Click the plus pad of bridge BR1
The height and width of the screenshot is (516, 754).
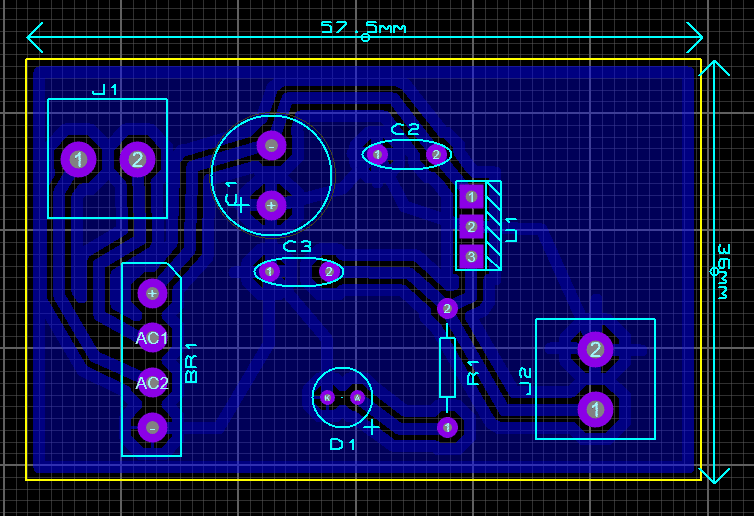[x=152, y=293]
